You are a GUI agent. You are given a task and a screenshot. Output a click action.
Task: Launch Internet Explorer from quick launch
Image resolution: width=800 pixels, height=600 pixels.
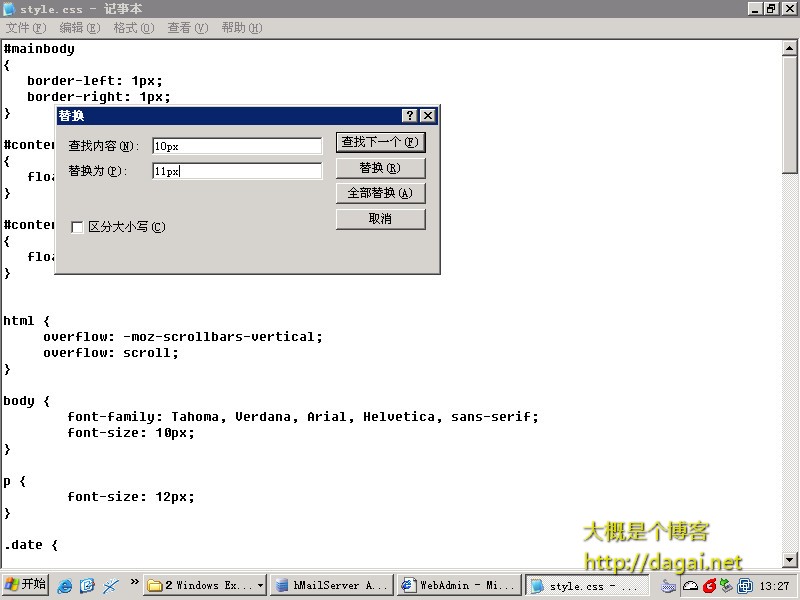point(65,586)
